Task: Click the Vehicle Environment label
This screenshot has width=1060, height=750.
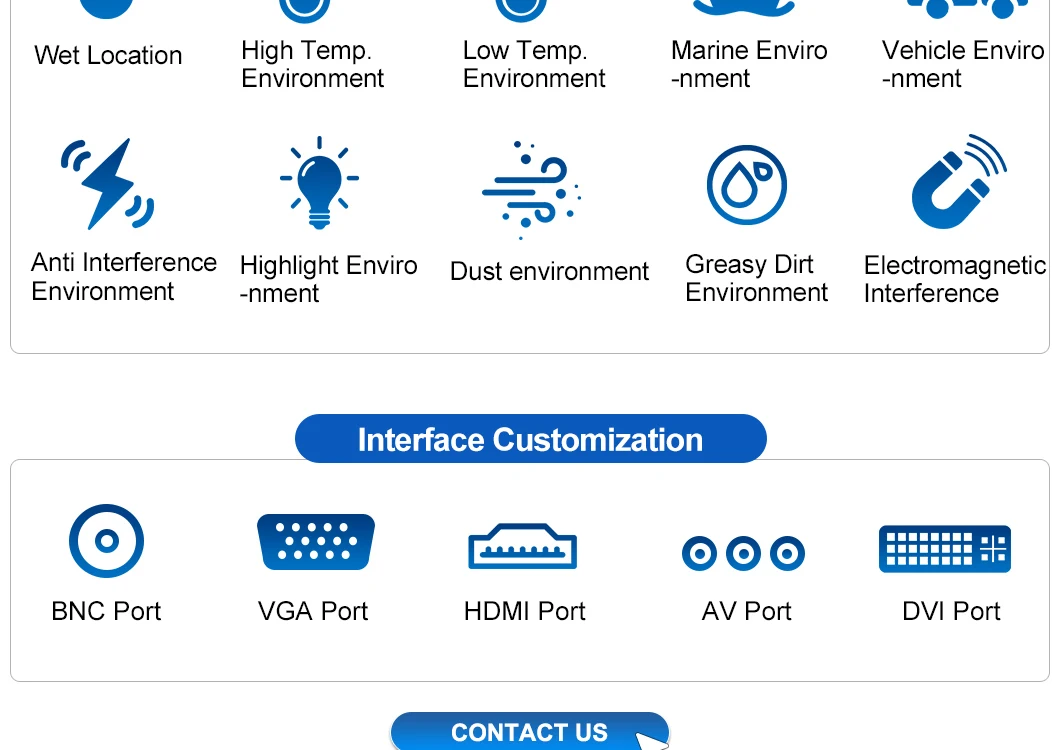Action: (962, 65)
